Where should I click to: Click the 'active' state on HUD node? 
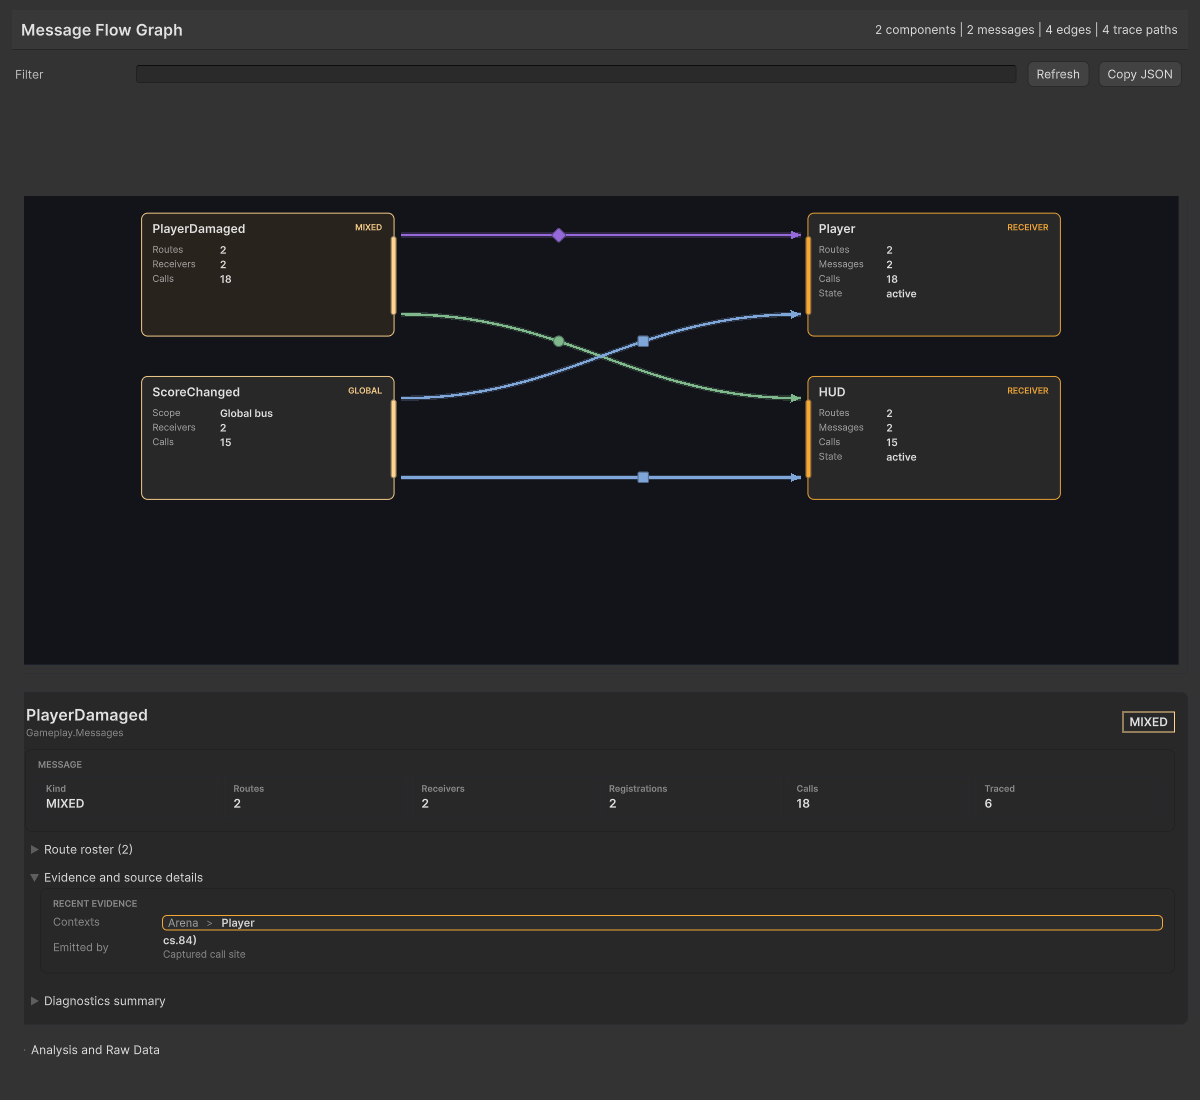(x=901, y=457)
